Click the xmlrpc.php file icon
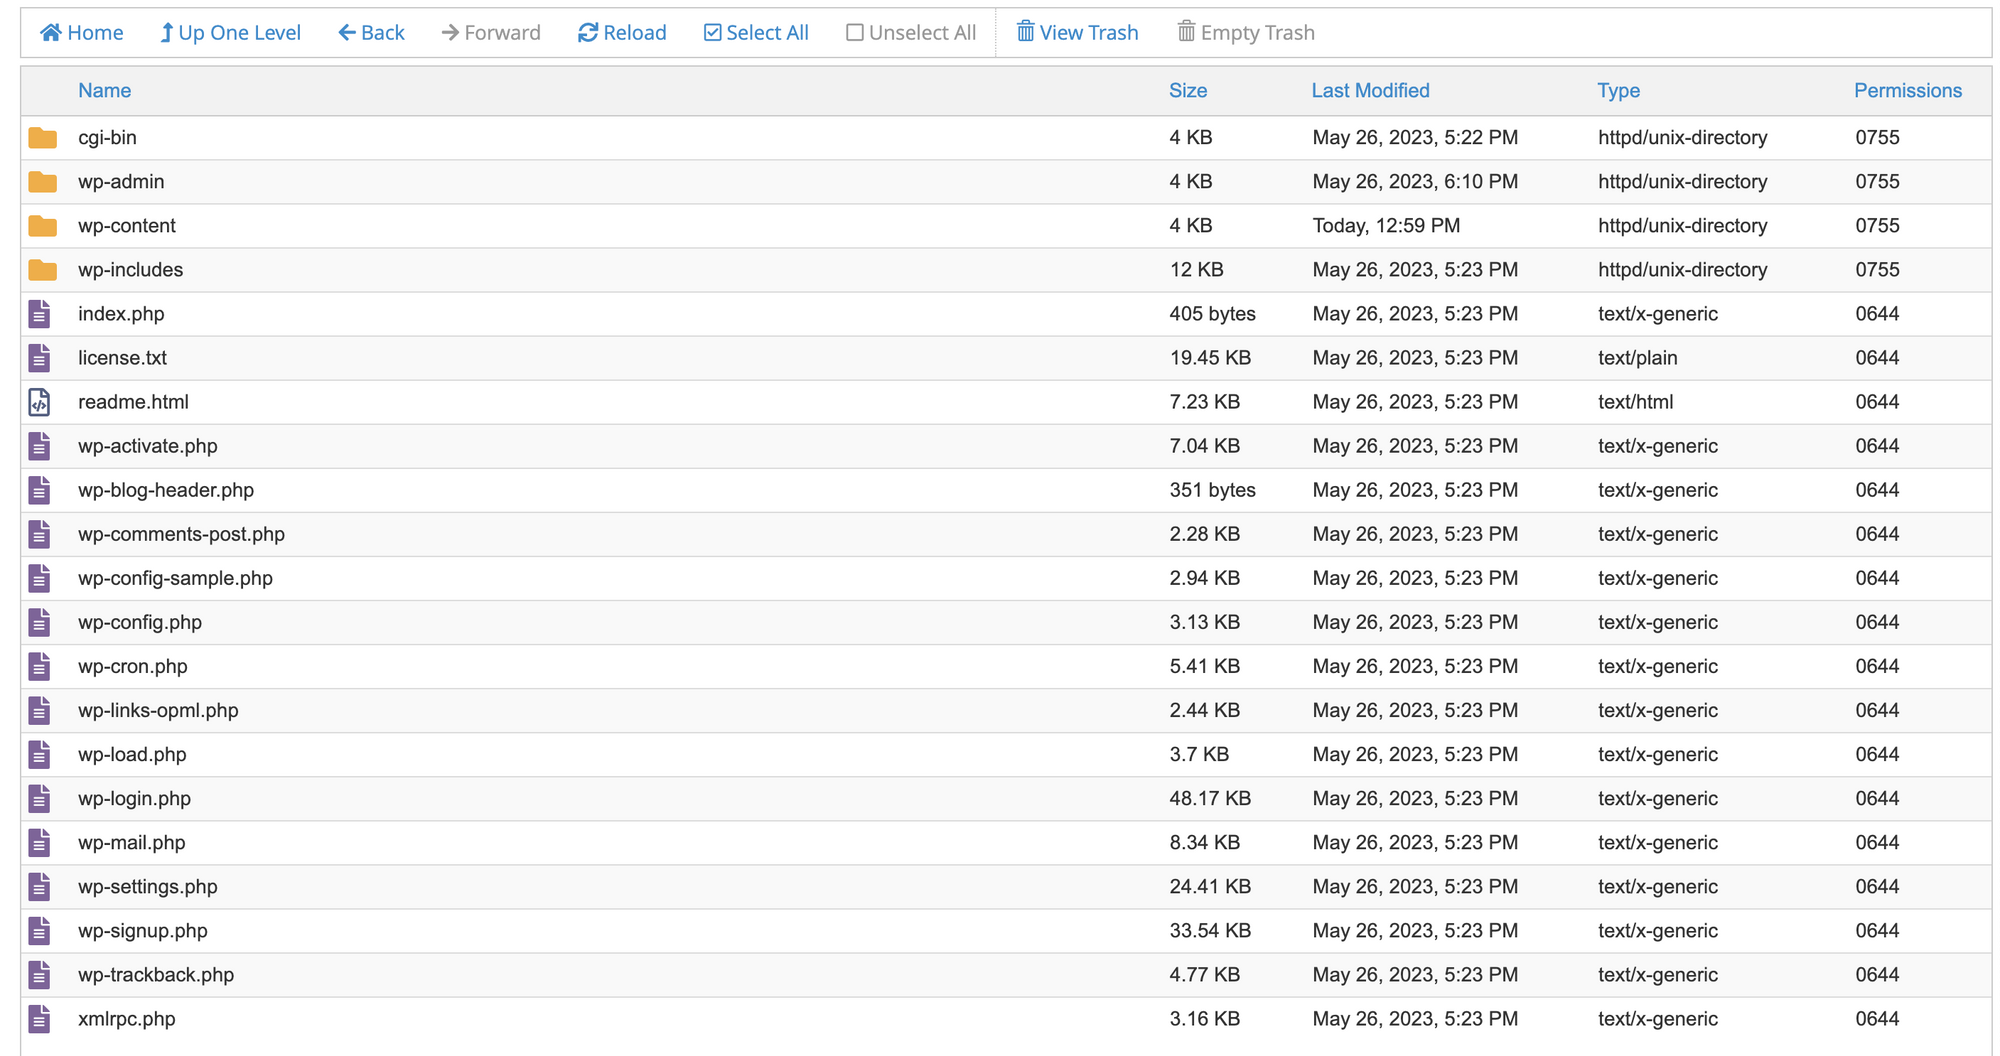The height and width of the screenshot is (1056, 2000). click(39, 1018)
